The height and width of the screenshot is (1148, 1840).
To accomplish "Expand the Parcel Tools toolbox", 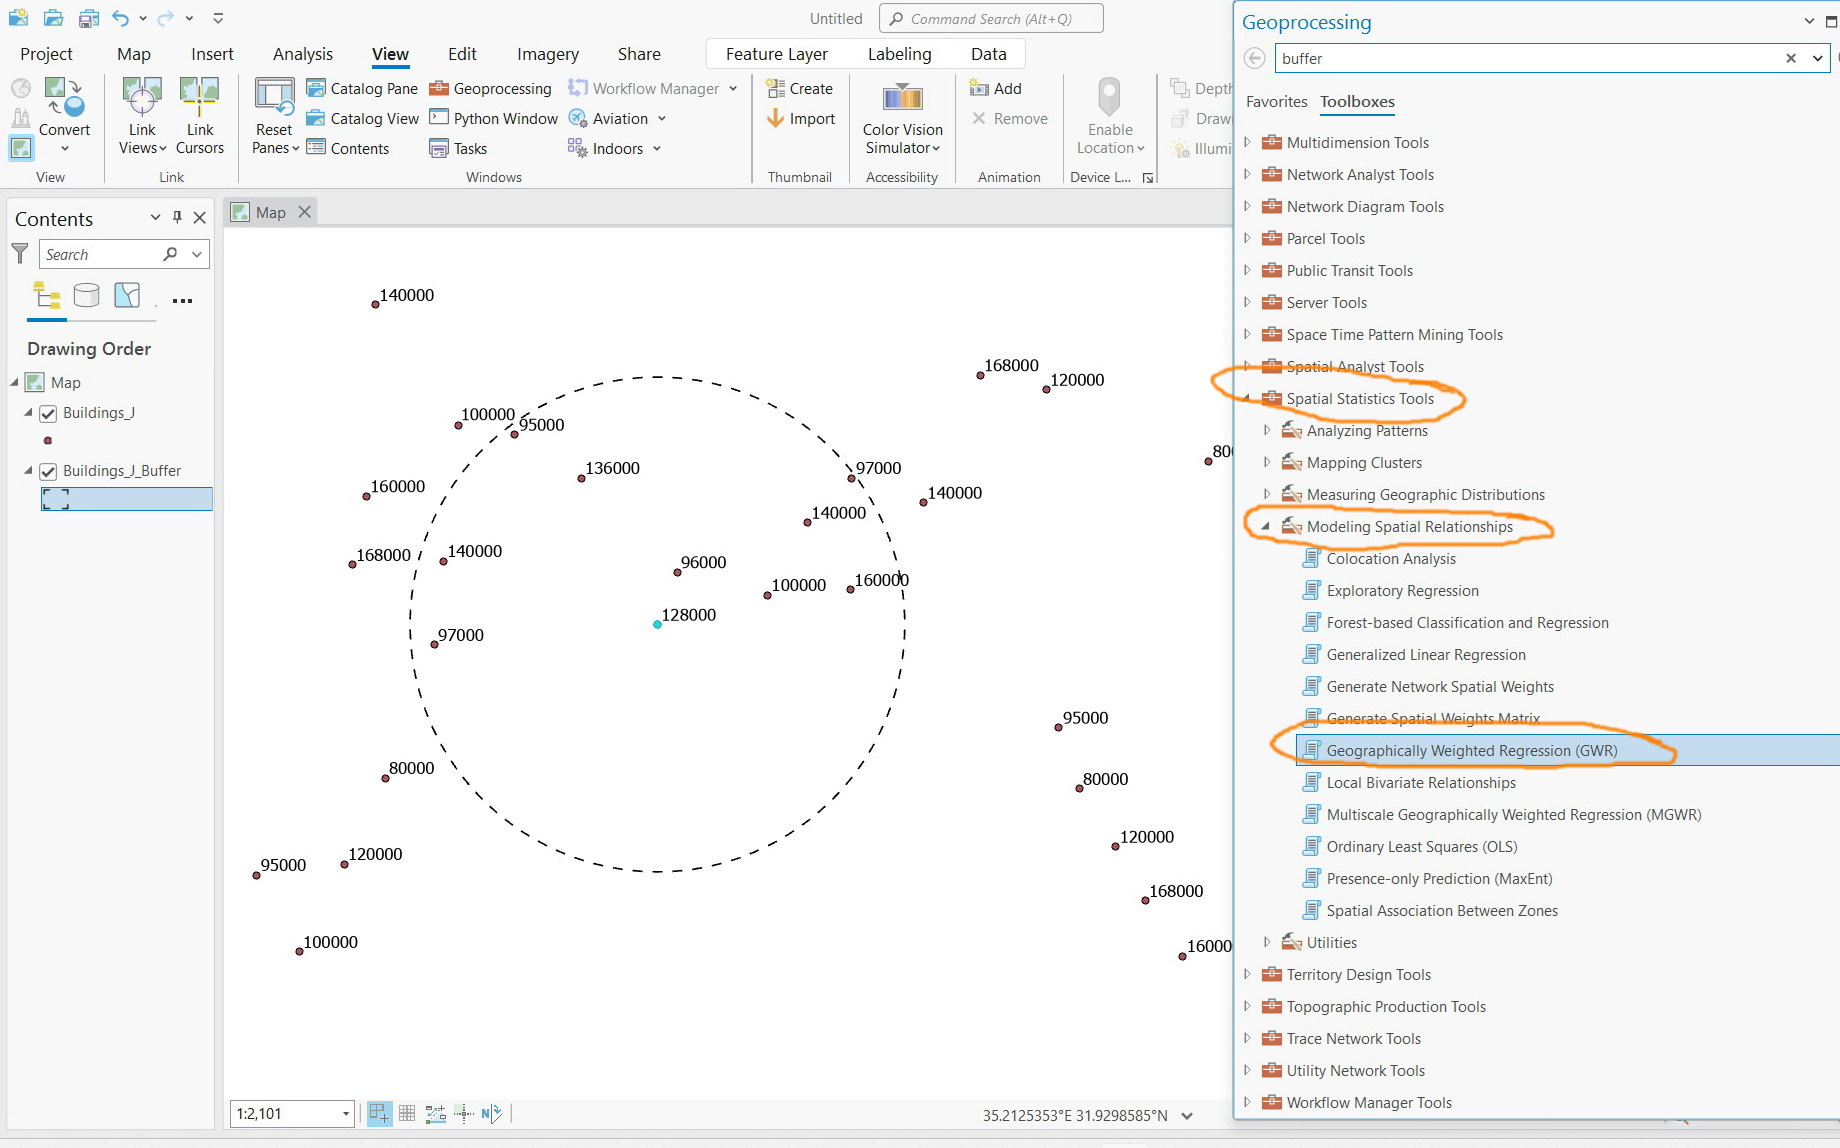I will tap(1247, 238).
